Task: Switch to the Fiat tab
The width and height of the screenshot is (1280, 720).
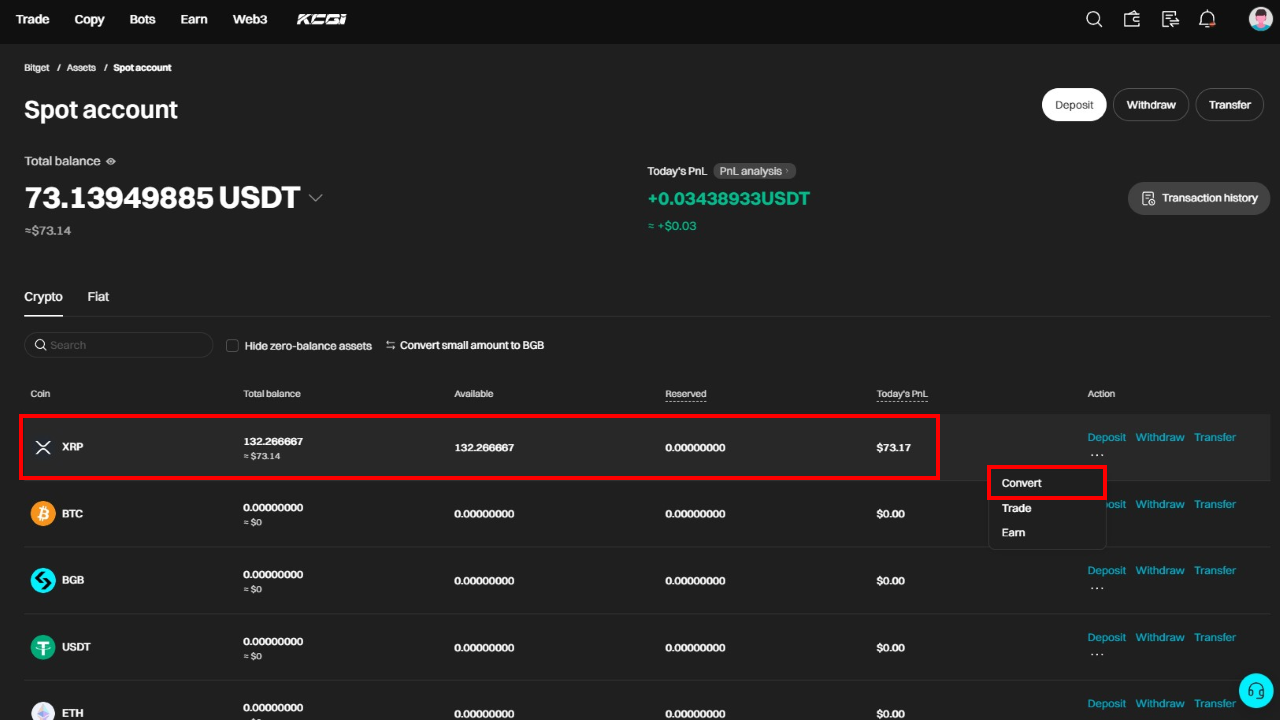Action: [x=98, y=297]
